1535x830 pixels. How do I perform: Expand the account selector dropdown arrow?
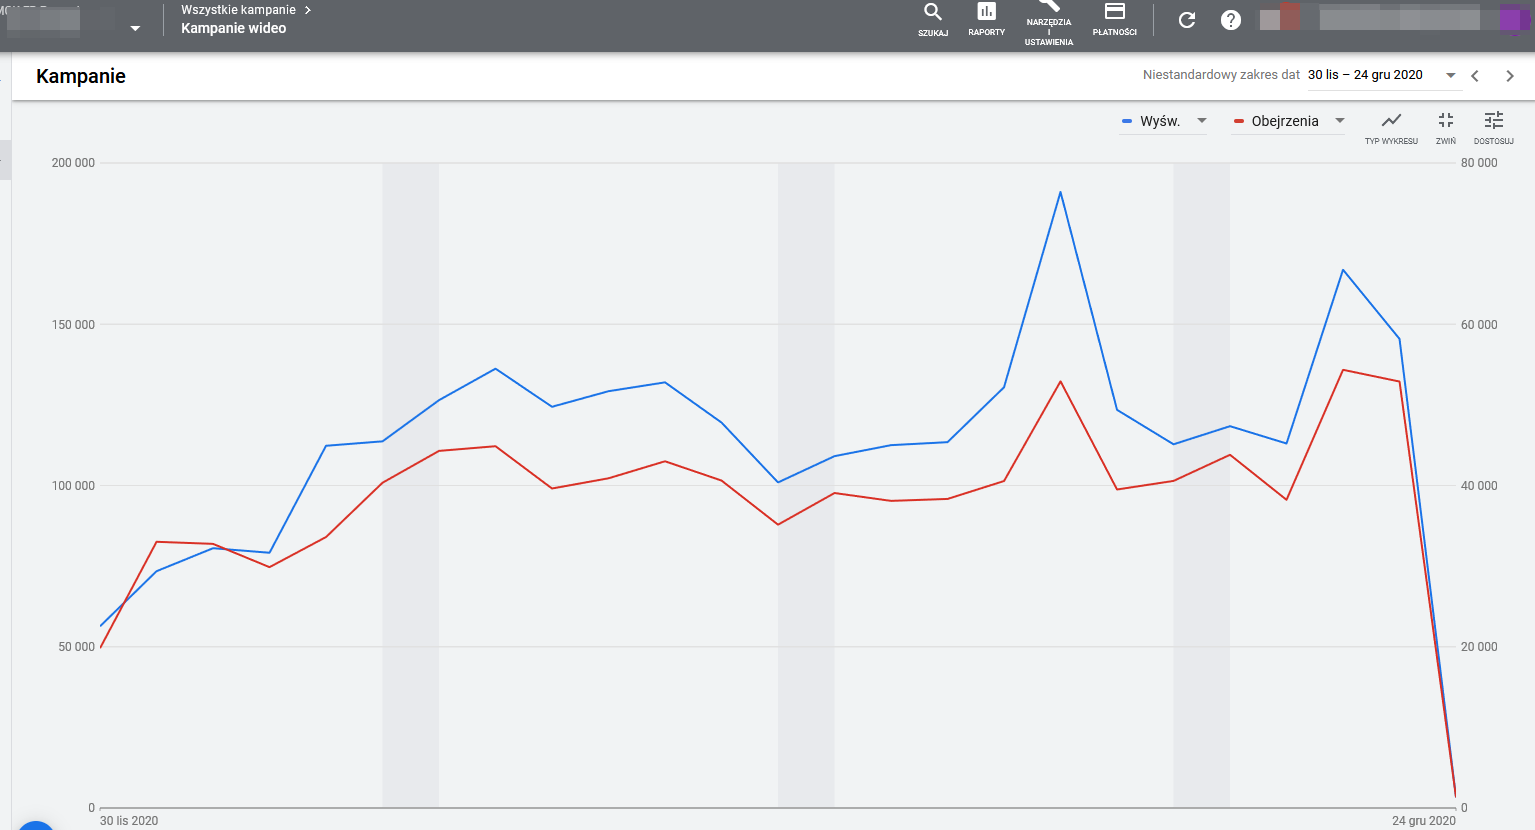point(135,29)
